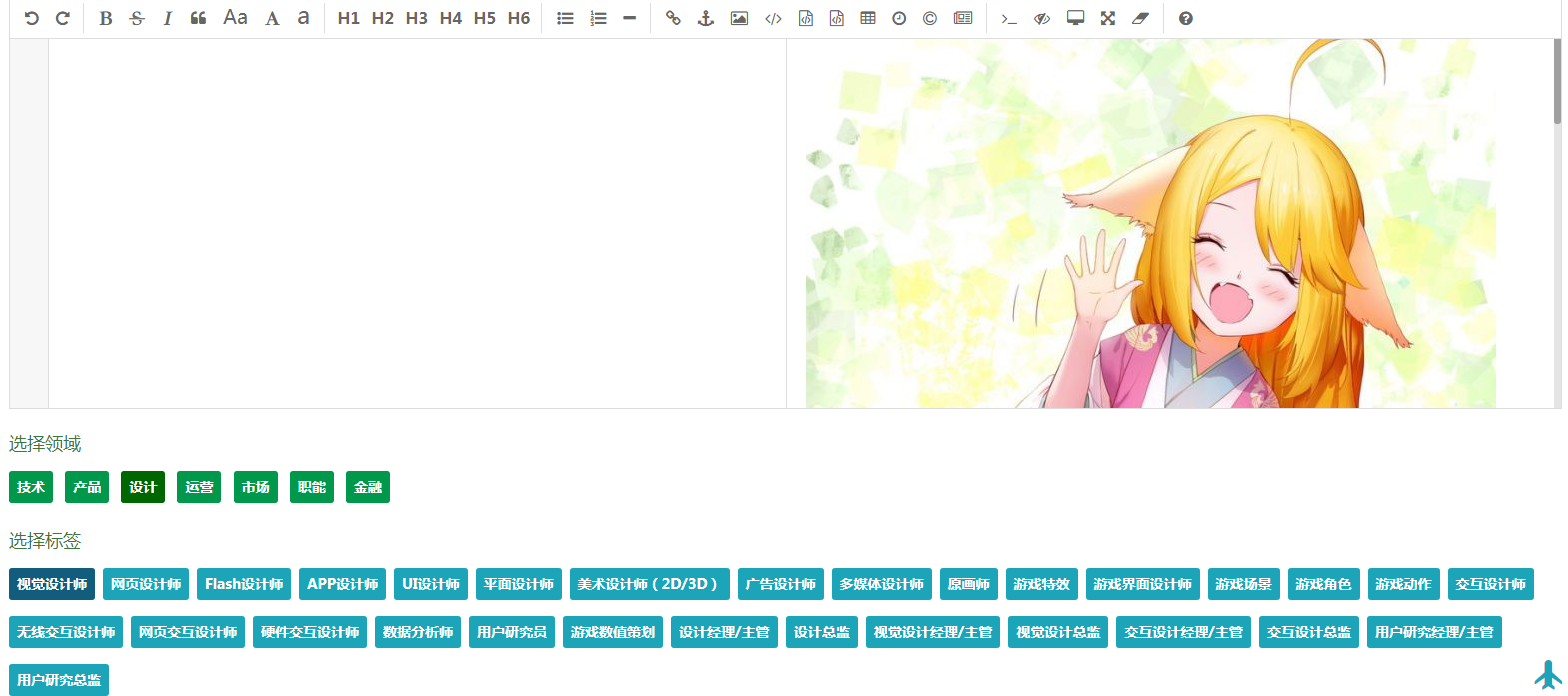Pick the 游戏场景 tag
This screenshot has width=1568, height=696.
point(1244,584)
